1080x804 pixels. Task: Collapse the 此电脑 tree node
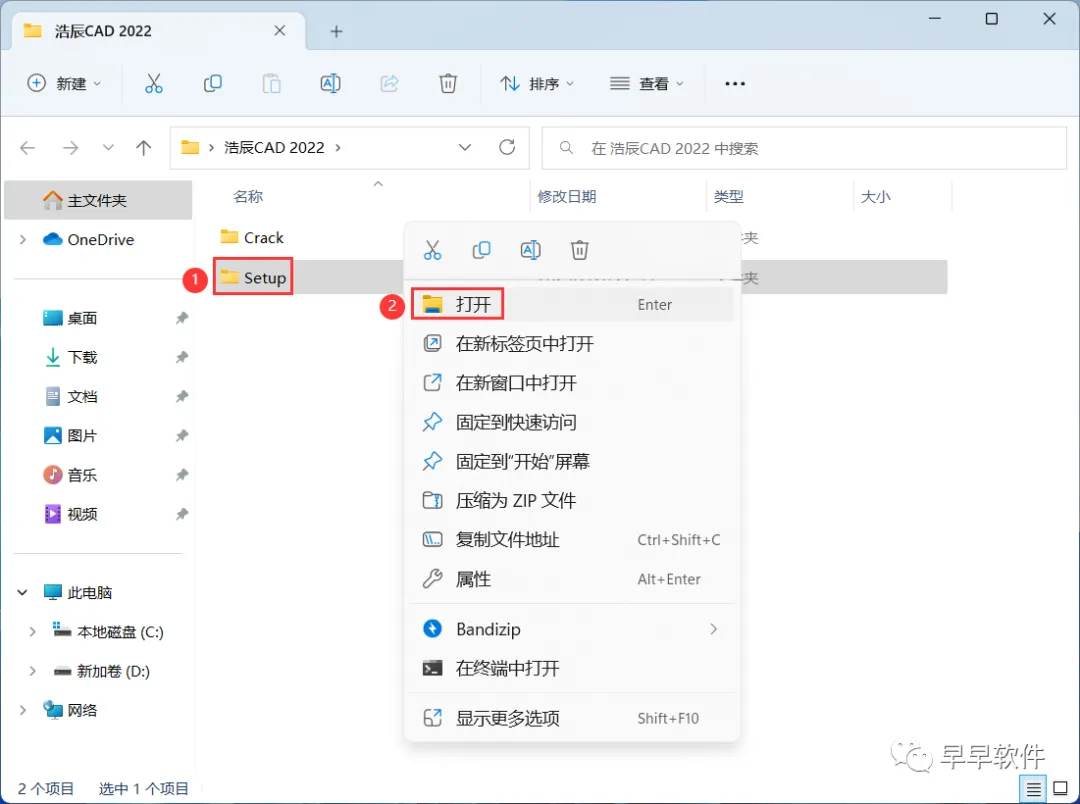click(23, 592)
